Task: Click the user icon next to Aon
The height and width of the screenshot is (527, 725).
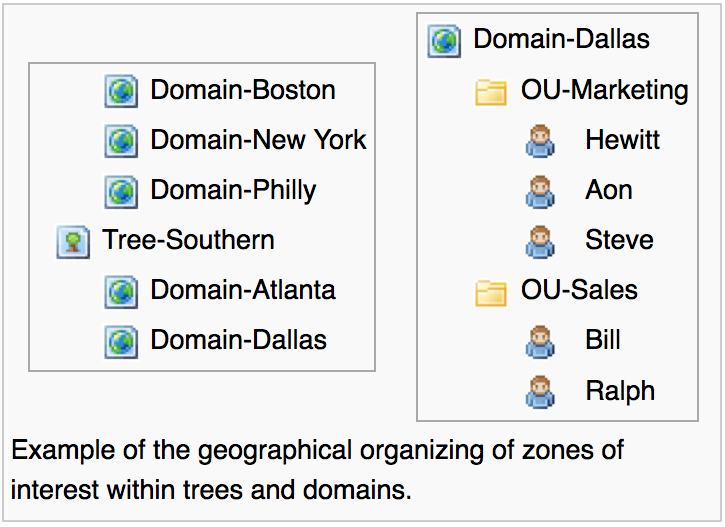Action: pyautogui.click(x=540, y=191)
